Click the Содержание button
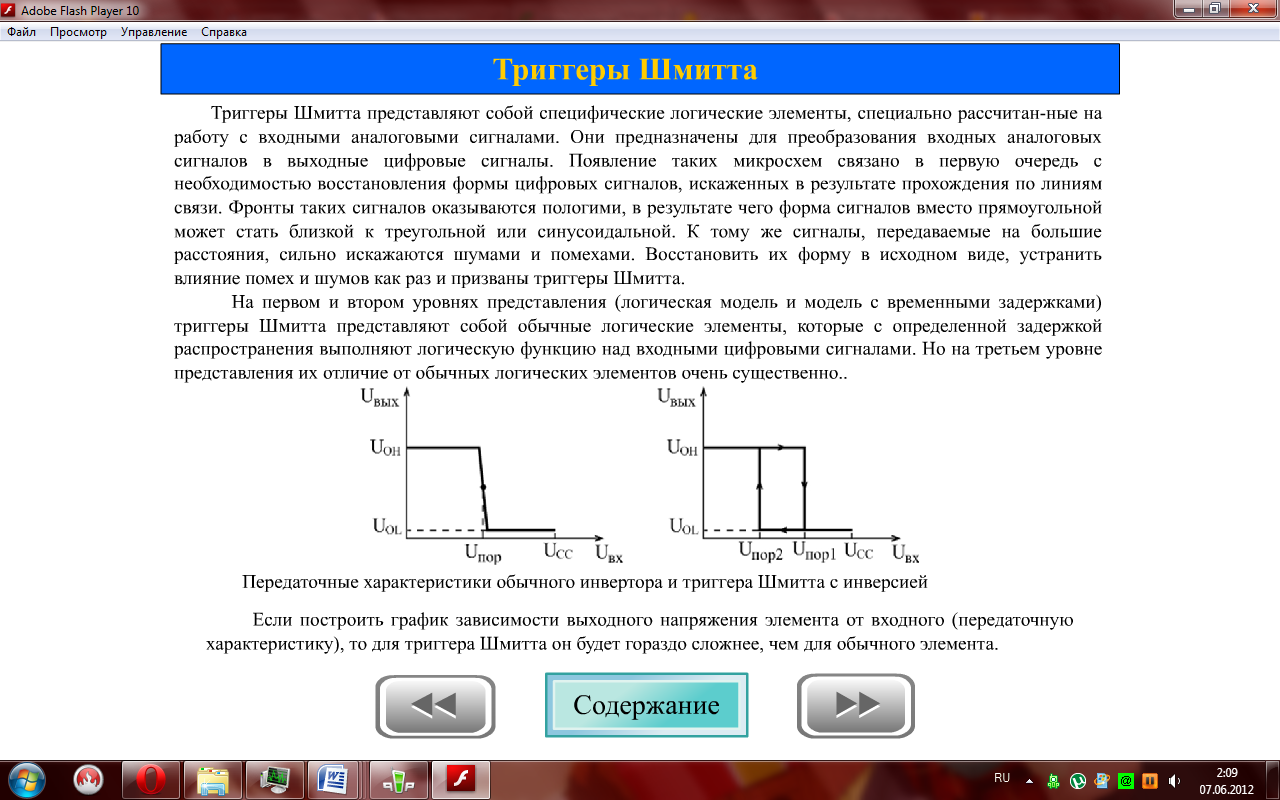 pos(646,705)
